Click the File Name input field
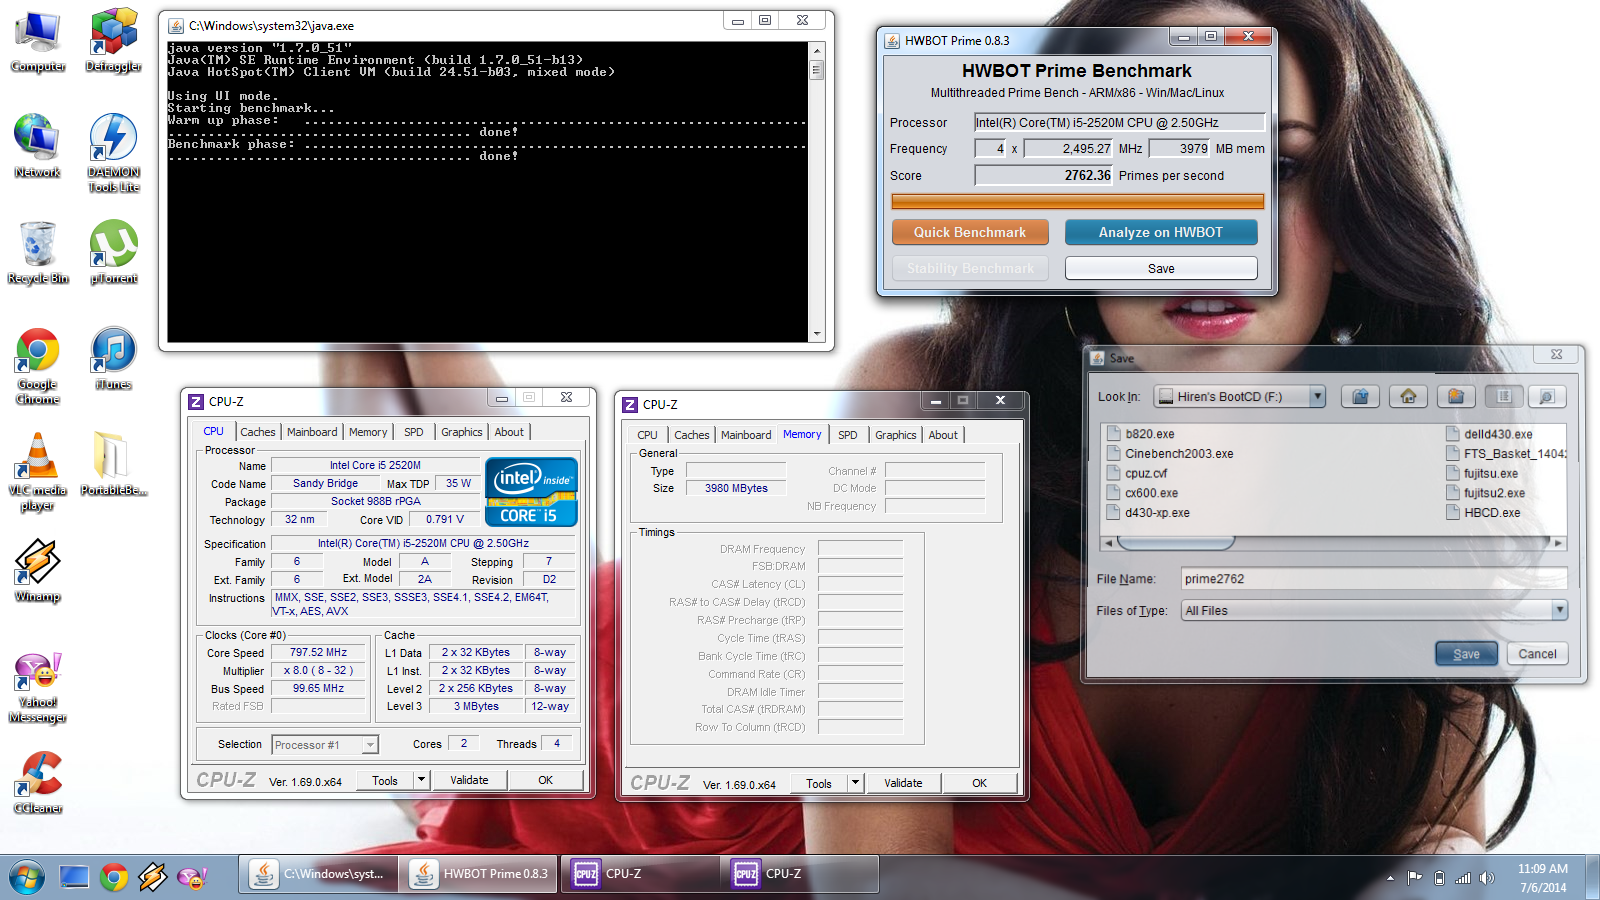The image size is (1600, 900). tap(1374, 579)
